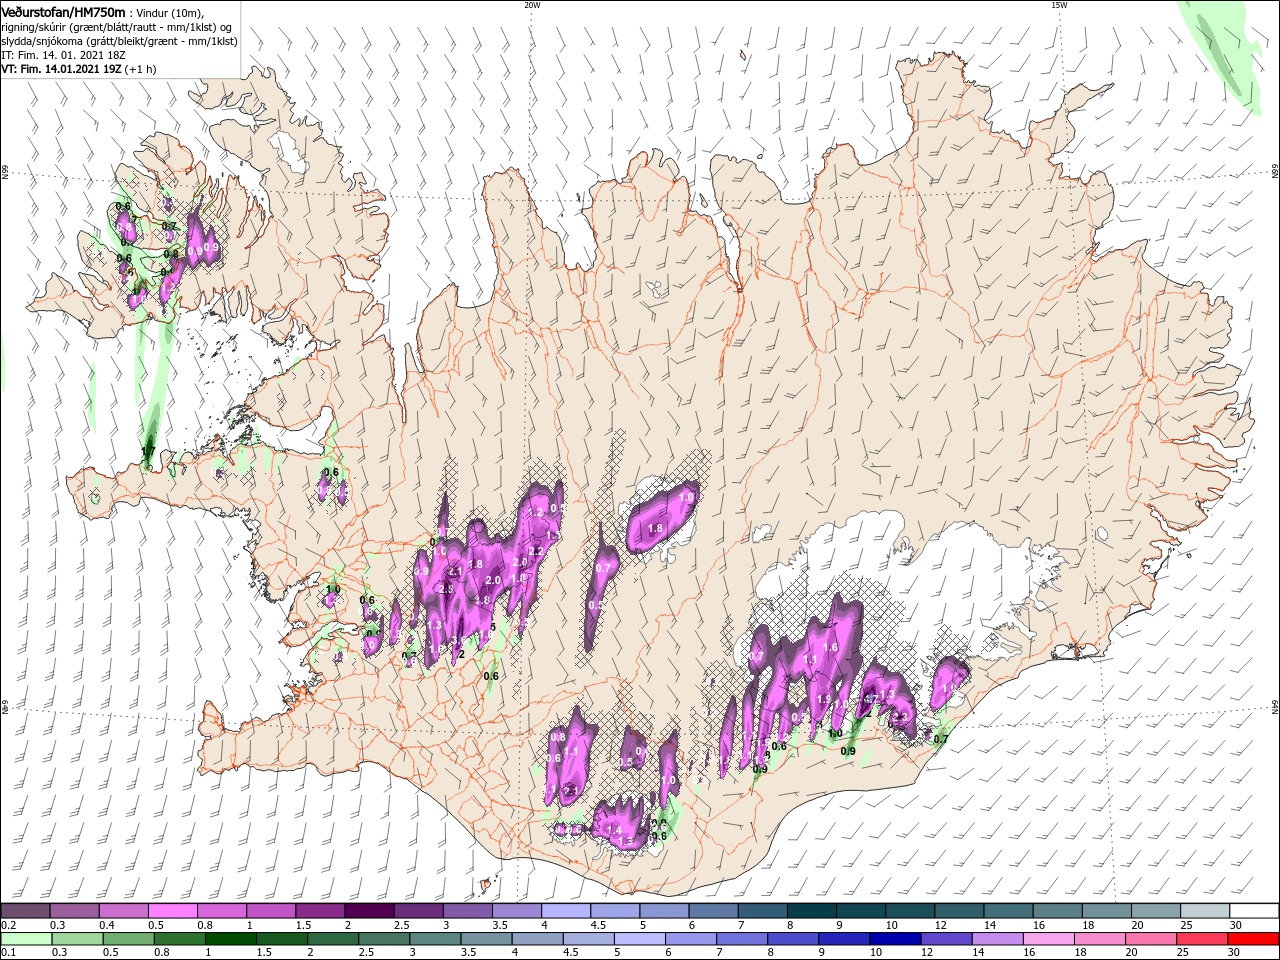Select the snow scale swatch labelled 0.8
This screenshot has width=1280, height=960.
(x=222, y=911)
